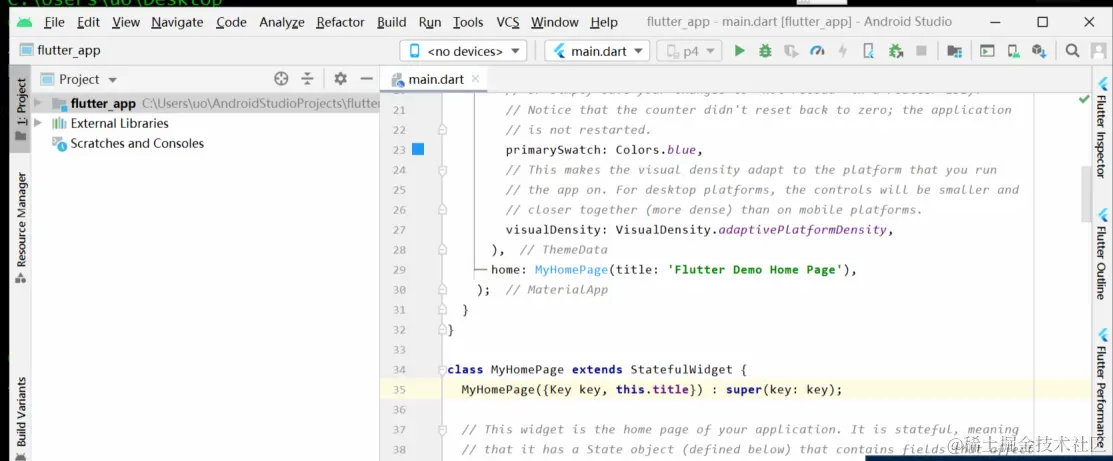This screenshot has width=1113, height=461.
Task: Open the Flutter Inspector side tab
Action: pyautogui.click(x=1102, y=127)
